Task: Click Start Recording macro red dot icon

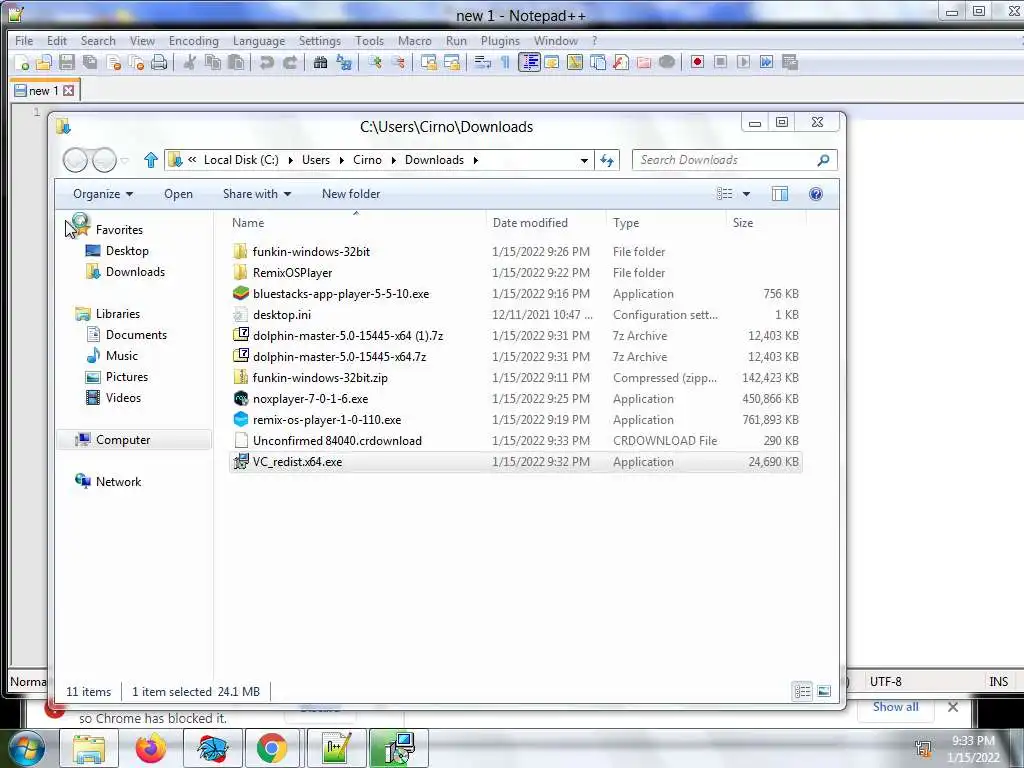Action: point(697,62)
